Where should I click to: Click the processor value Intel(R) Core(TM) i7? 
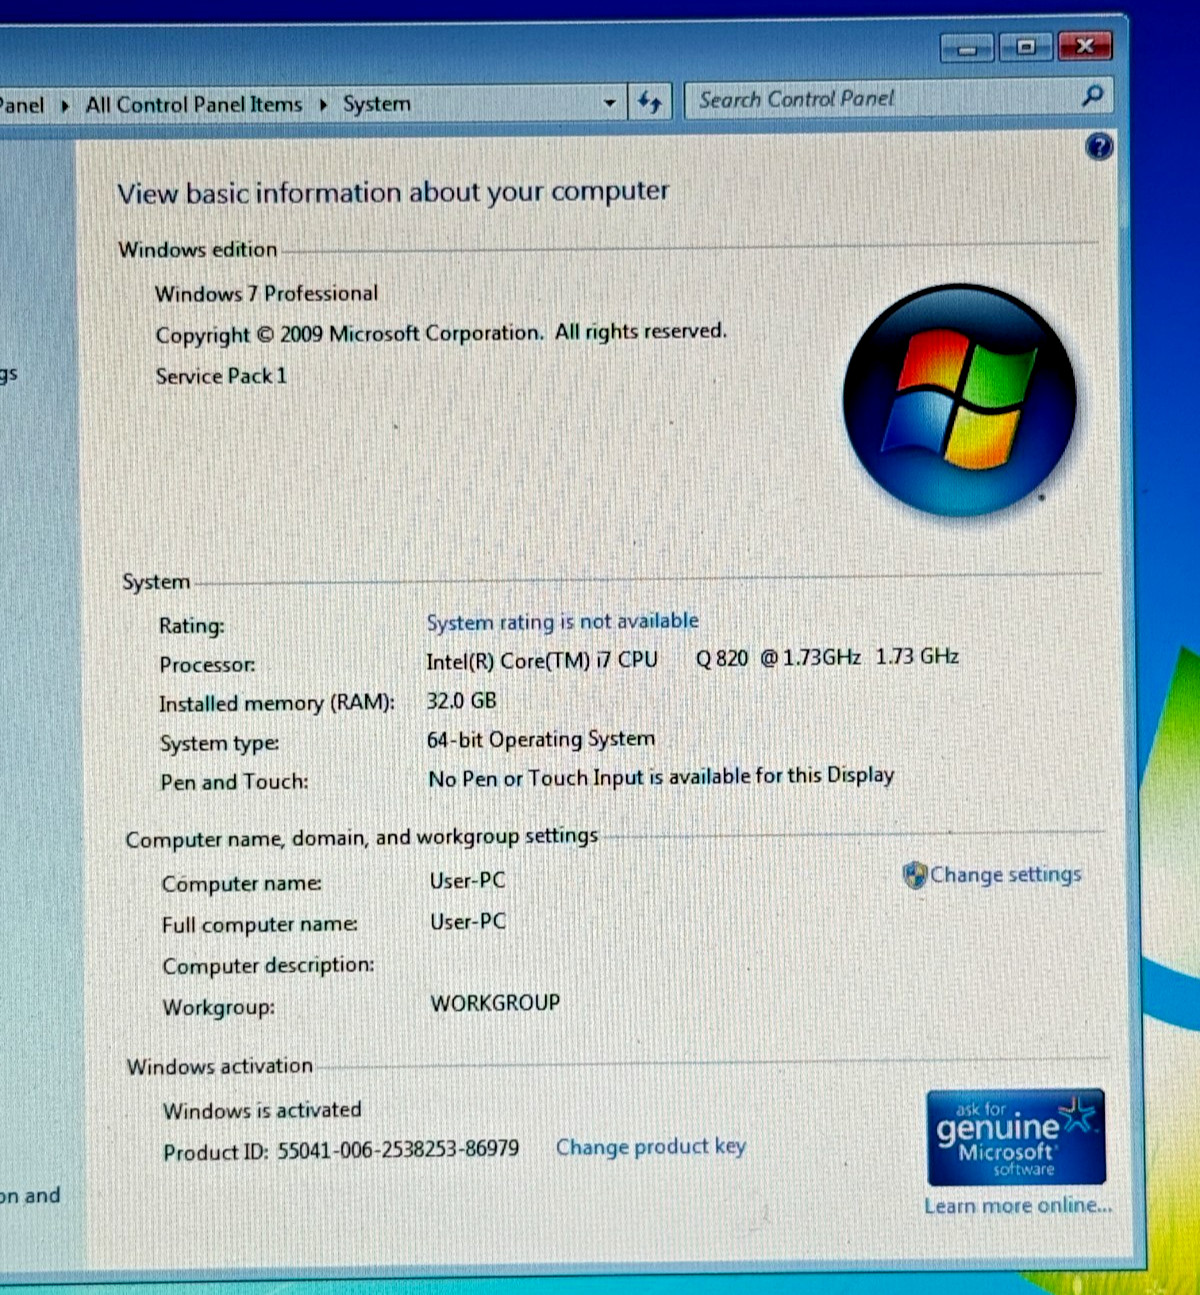692,658
